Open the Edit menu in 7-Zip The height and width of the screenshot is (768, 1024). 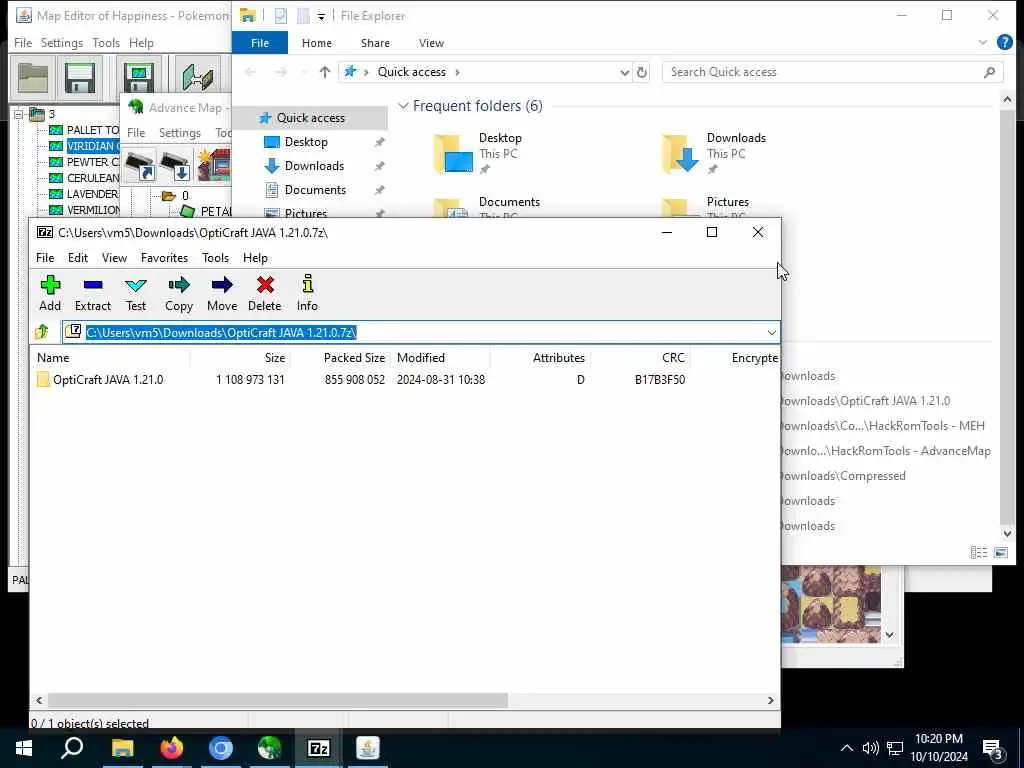[x=78, y=257]
